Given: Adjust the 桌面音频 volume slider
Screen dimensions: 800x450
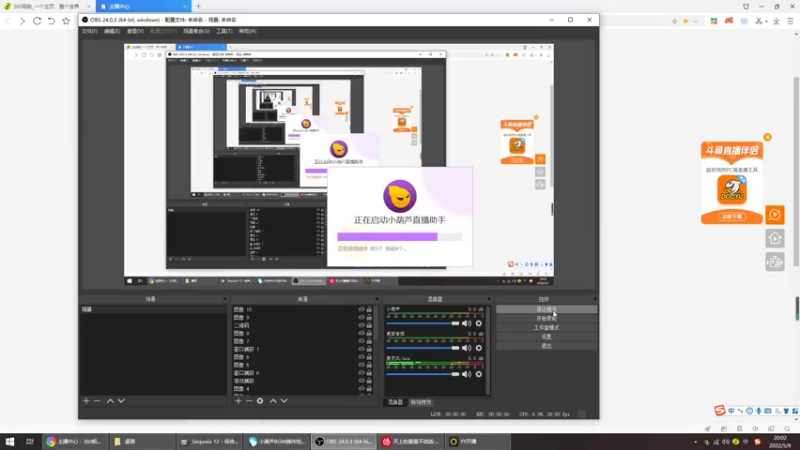Looking at the screenshot, I should point(422,348).
